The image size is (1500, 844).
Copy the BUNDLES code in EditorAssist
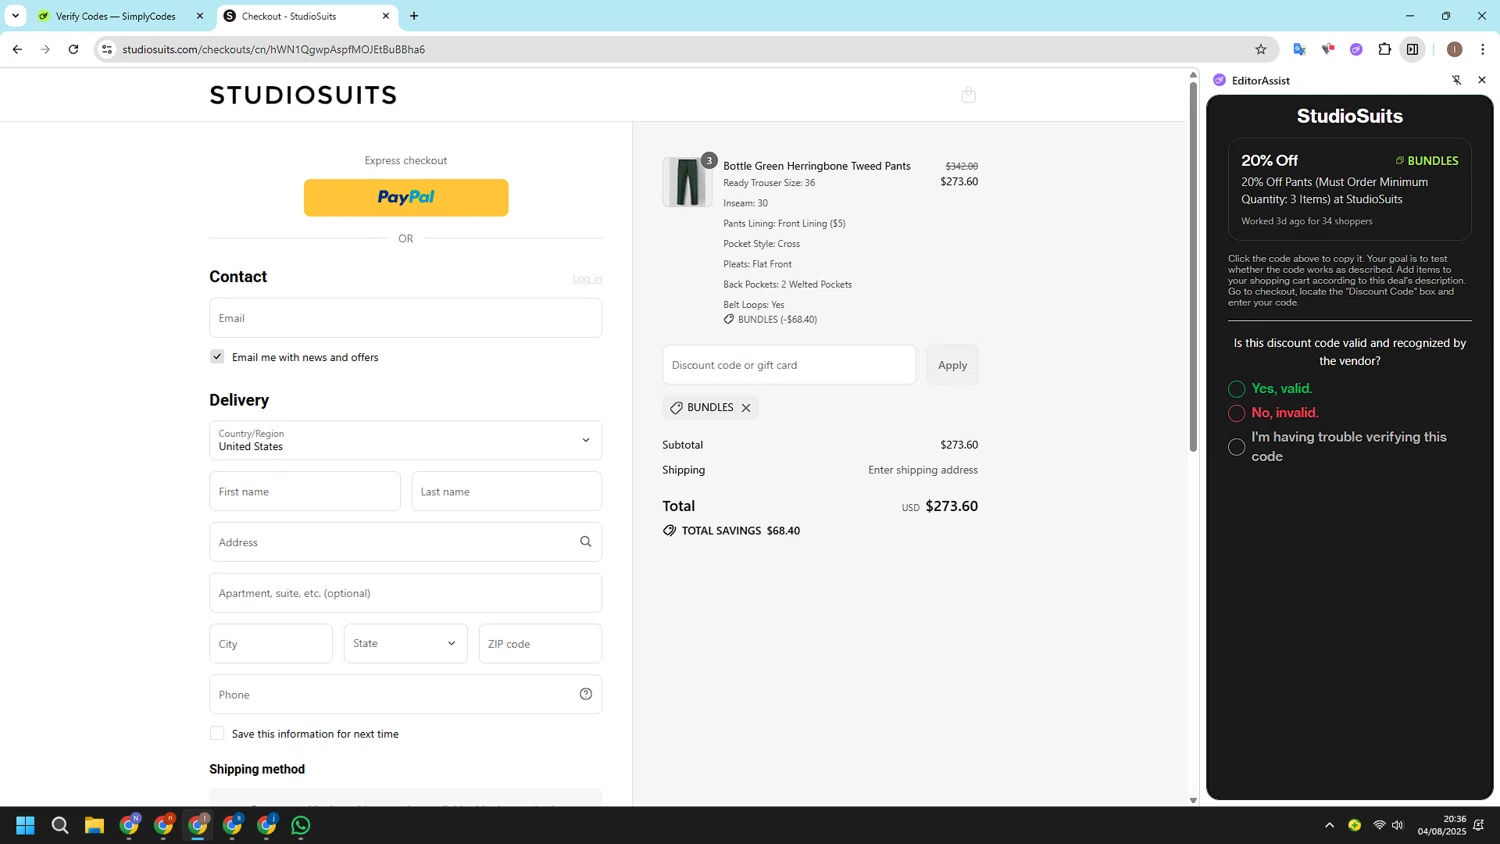click(x=1426, y=160)
